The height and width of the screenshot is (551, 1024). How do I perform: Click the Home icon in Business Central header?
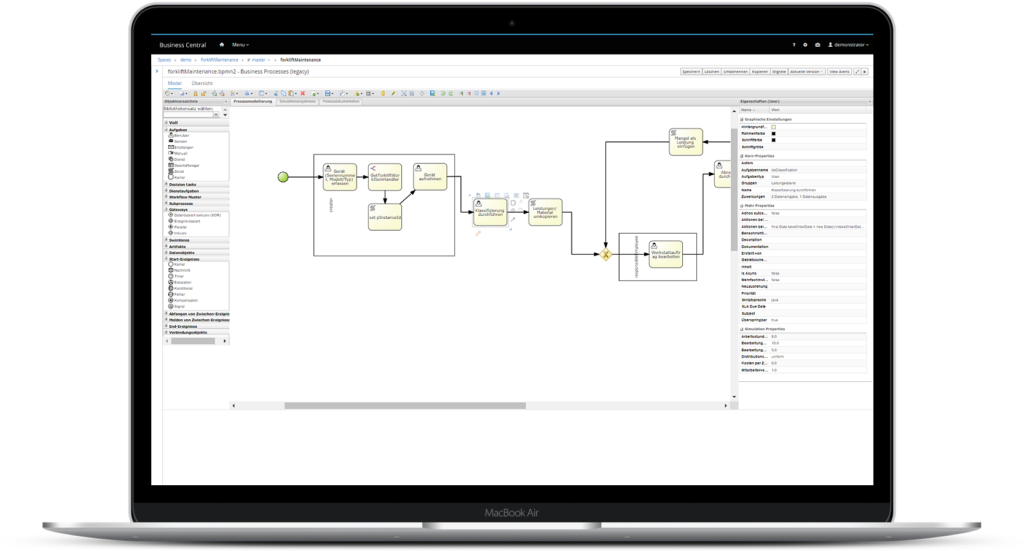pyautogui.click(x=221, y=45)
